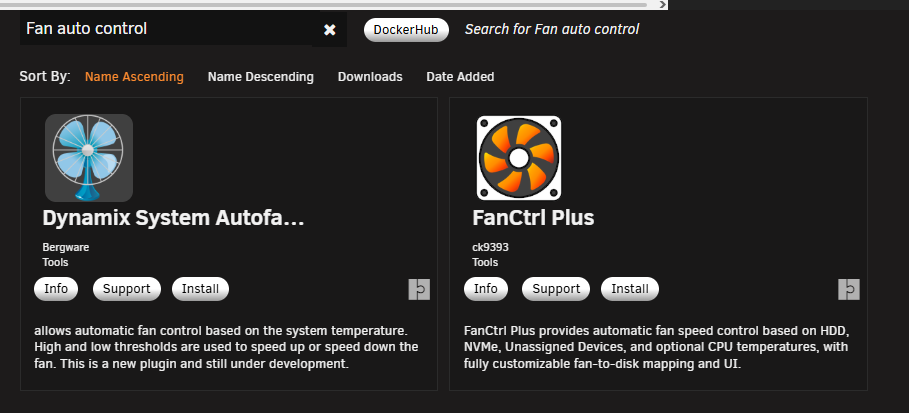
Task: Click the FanCtrl Plus orange fan icon
Action: [x=519, y=158]
